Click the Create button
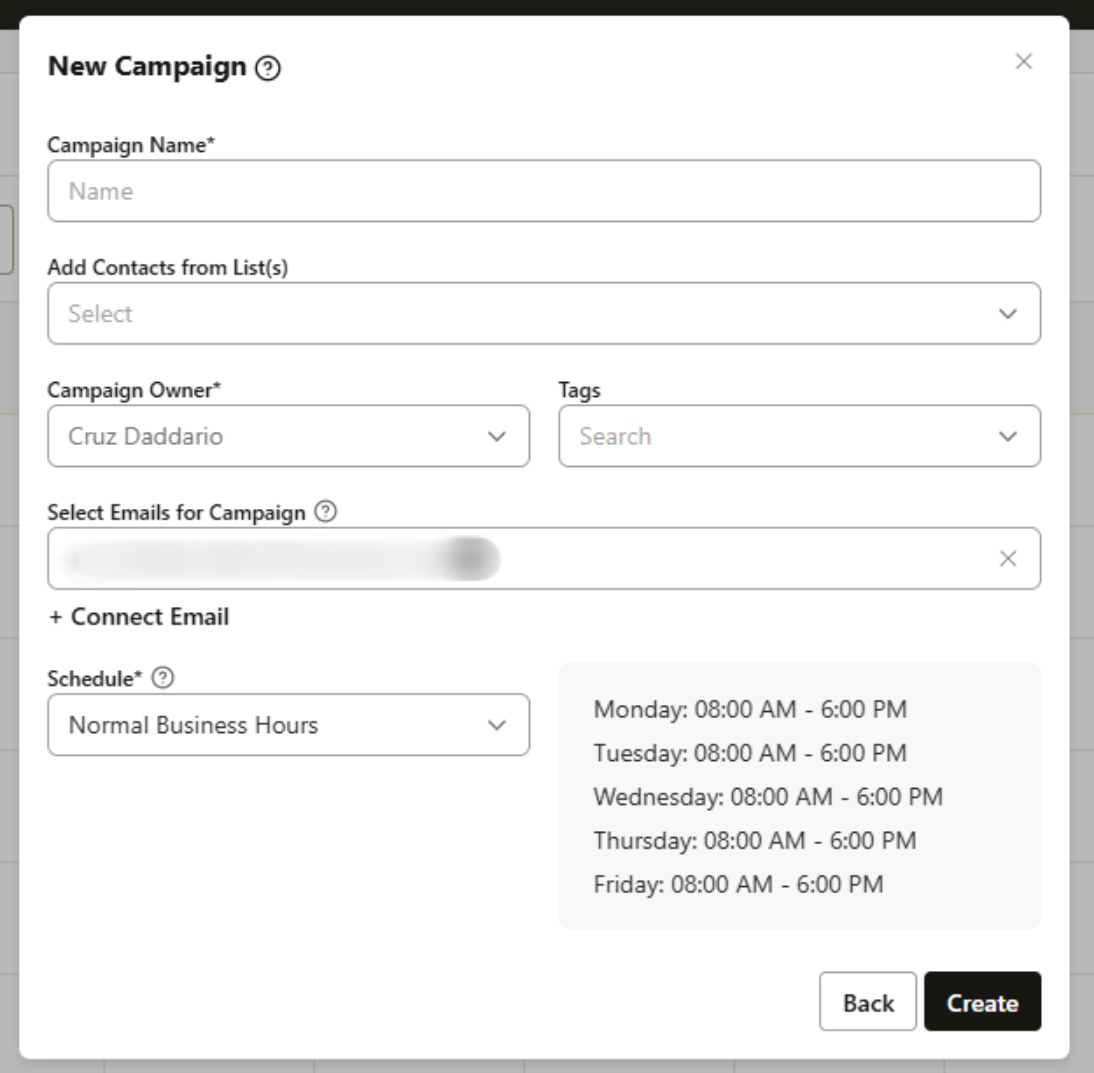 pos(984,1001)
